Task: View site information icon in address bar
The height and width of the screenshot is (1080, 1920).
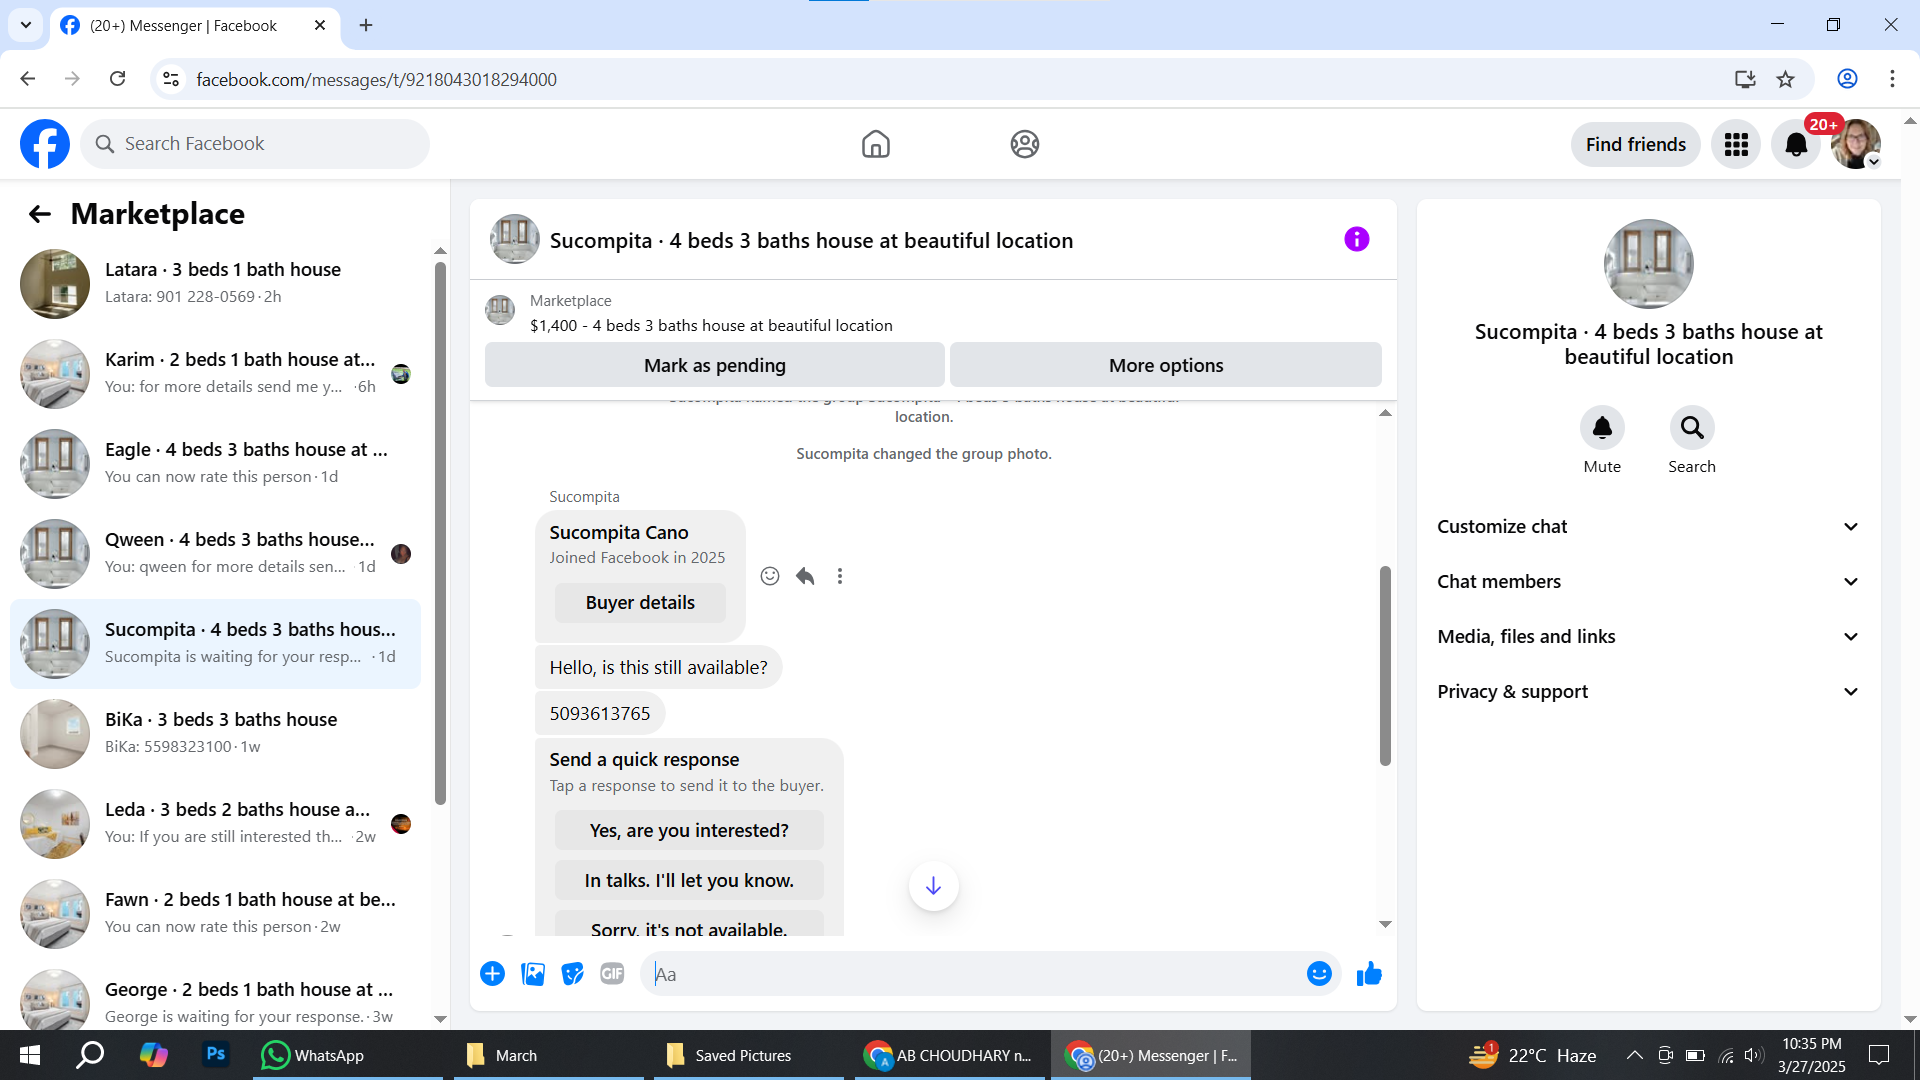Action: point(171,79)
